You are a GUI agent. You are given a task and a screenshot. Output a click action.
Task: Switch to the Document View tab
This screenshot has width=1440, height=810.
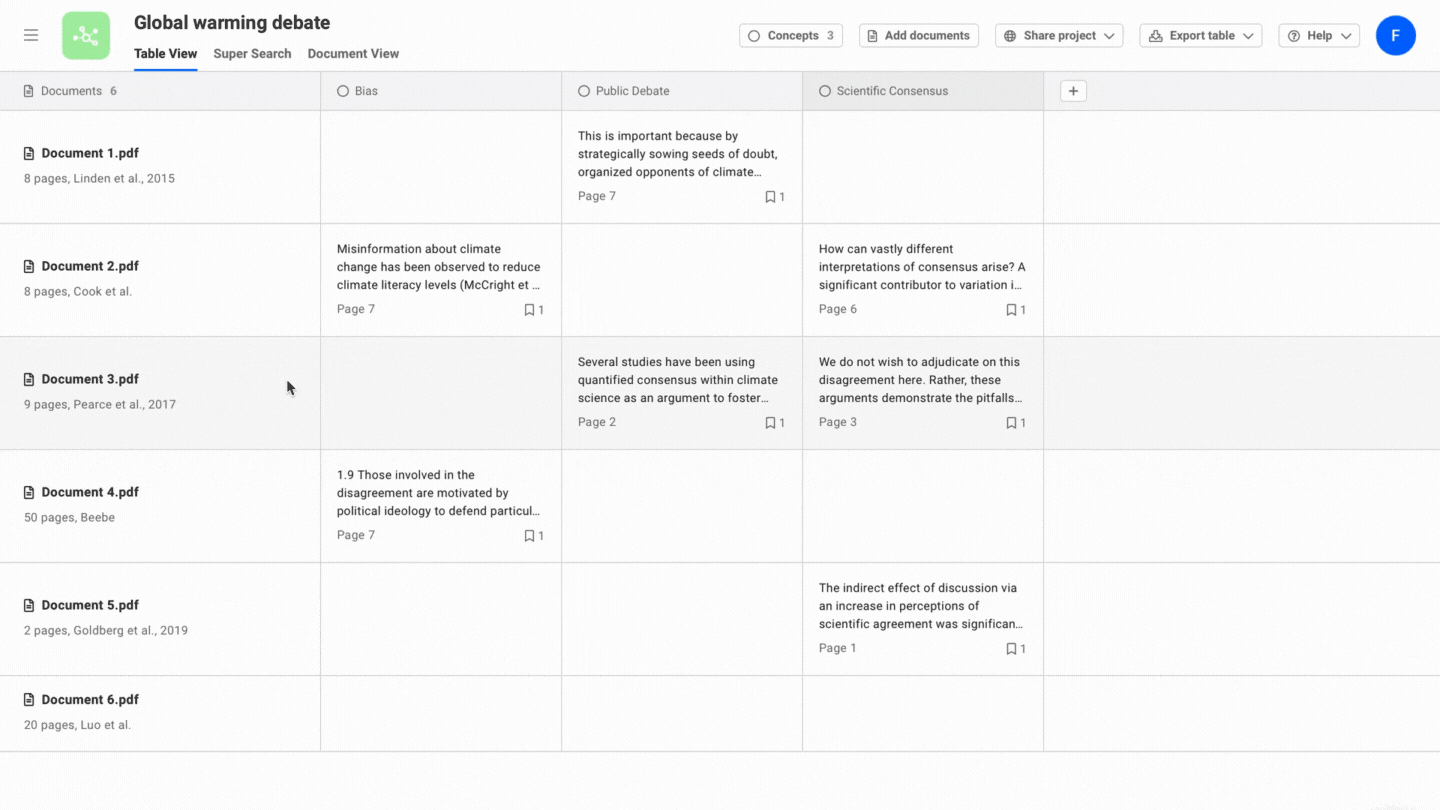coord(353,54)
